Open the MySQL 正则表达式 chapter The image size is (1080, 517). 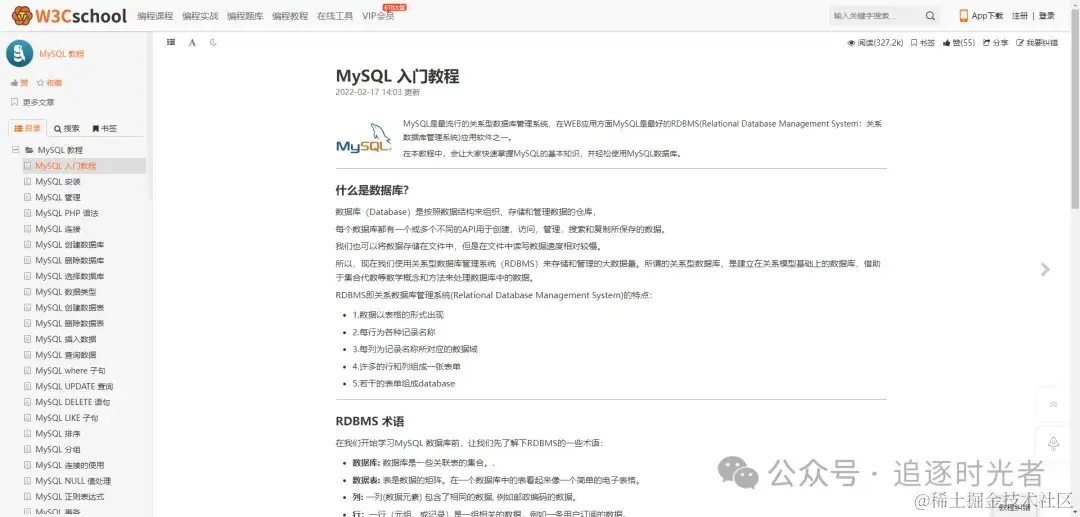[x=70, y=497]
